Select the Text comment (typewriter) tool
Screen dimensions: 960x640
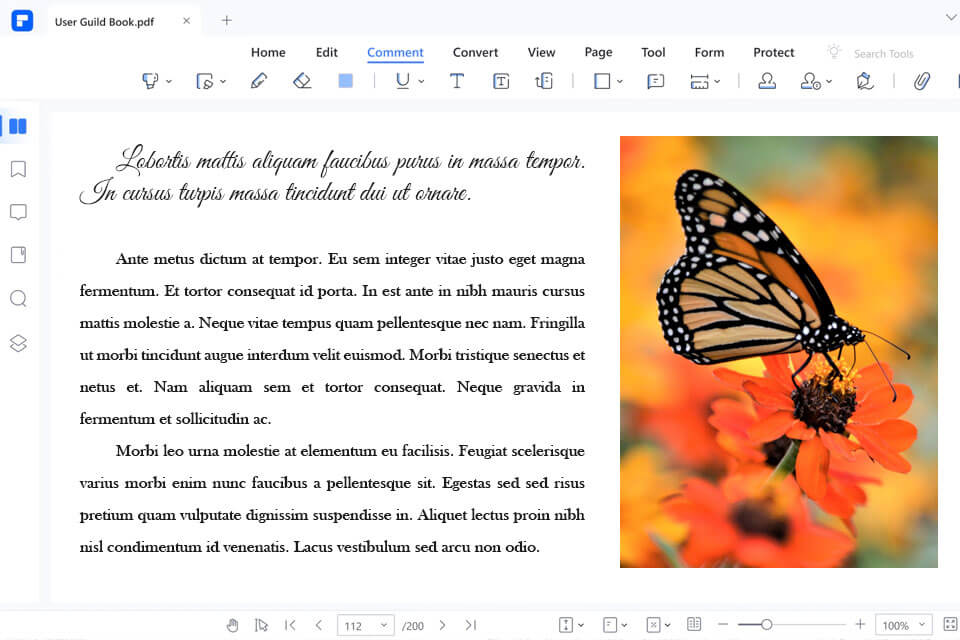457,81
